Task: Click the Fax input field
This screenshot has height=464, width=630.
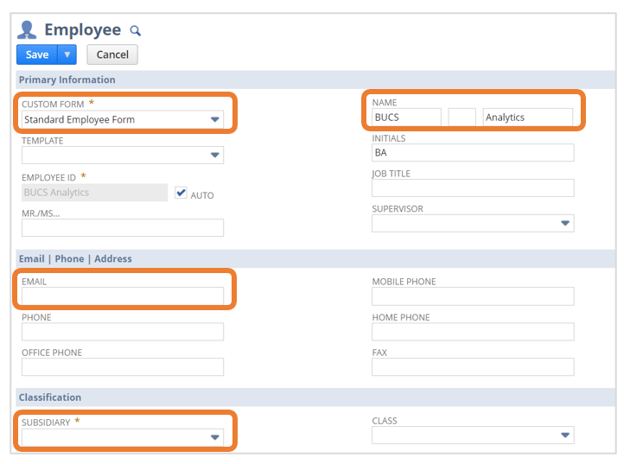Action: [472, 367]
